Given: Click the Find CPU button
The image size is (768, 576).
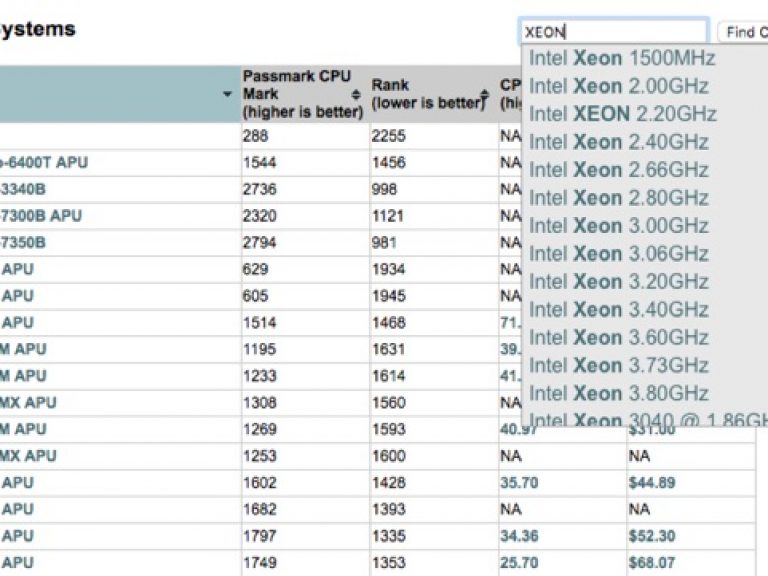Looking at the screenshot, I should pyautogui.click(x=744, y=32).
